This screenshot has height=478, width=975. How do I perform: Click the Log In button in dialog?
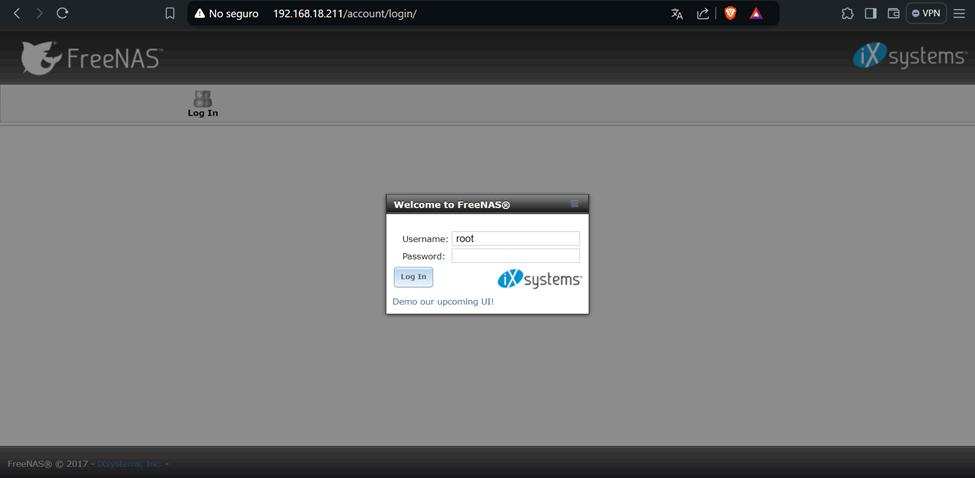tap(414, 277)
